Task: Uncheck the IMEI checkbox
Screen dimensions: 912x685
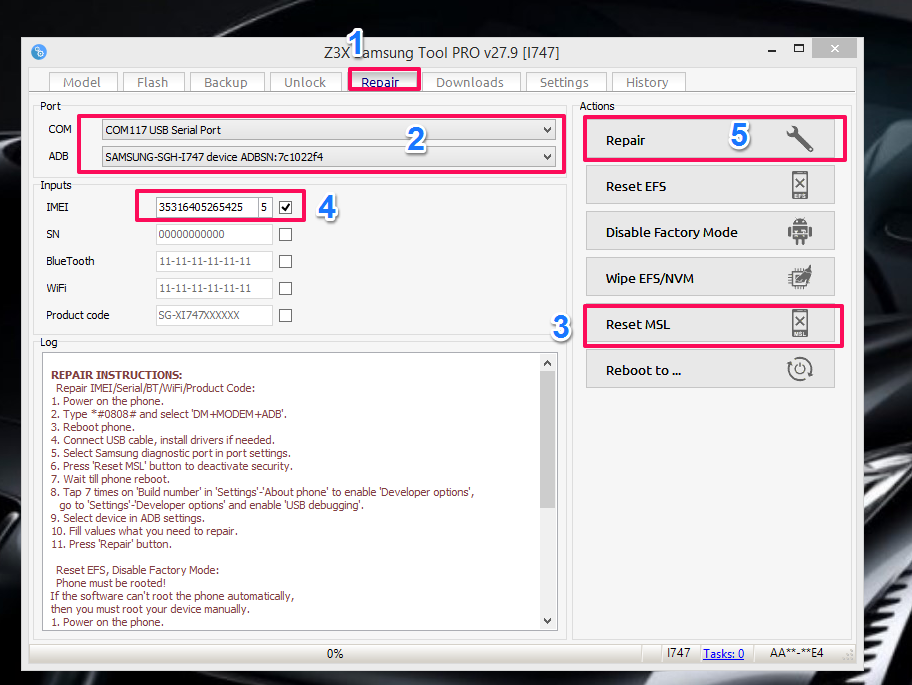Action: click(x=286, y=208)
